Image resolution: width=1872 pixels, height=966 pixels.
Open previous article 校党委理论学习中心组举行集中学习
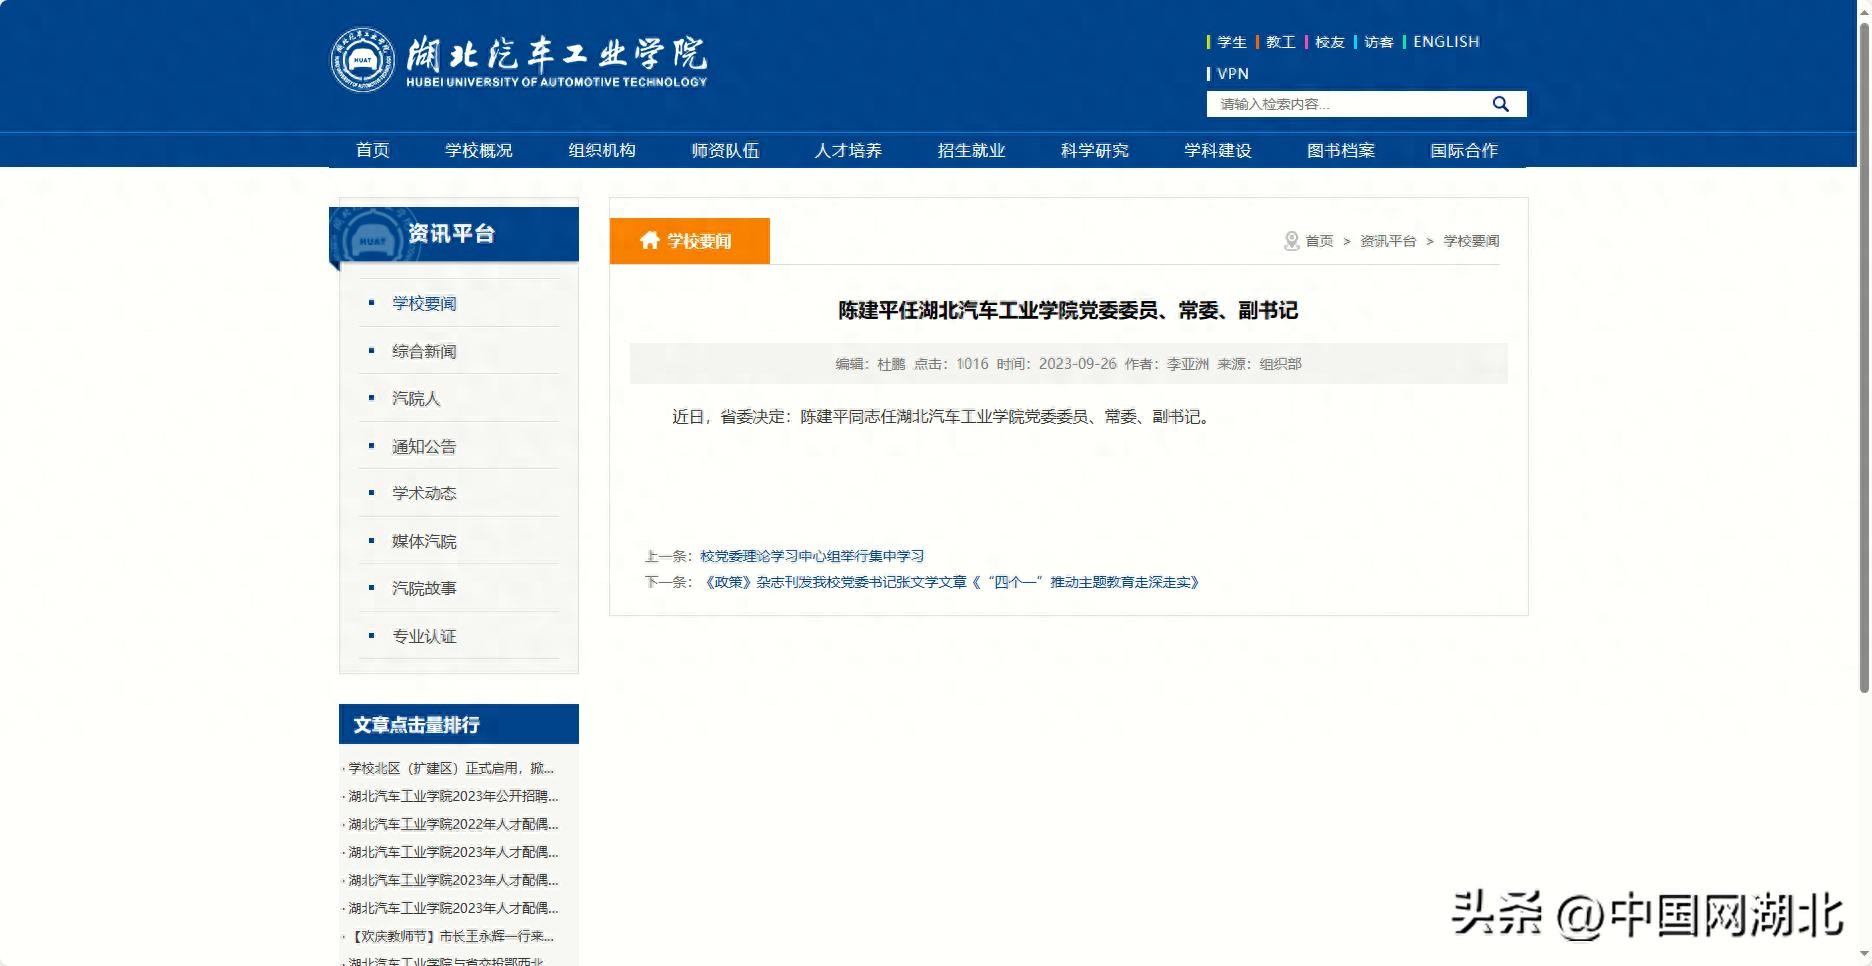tap(811, 556)
